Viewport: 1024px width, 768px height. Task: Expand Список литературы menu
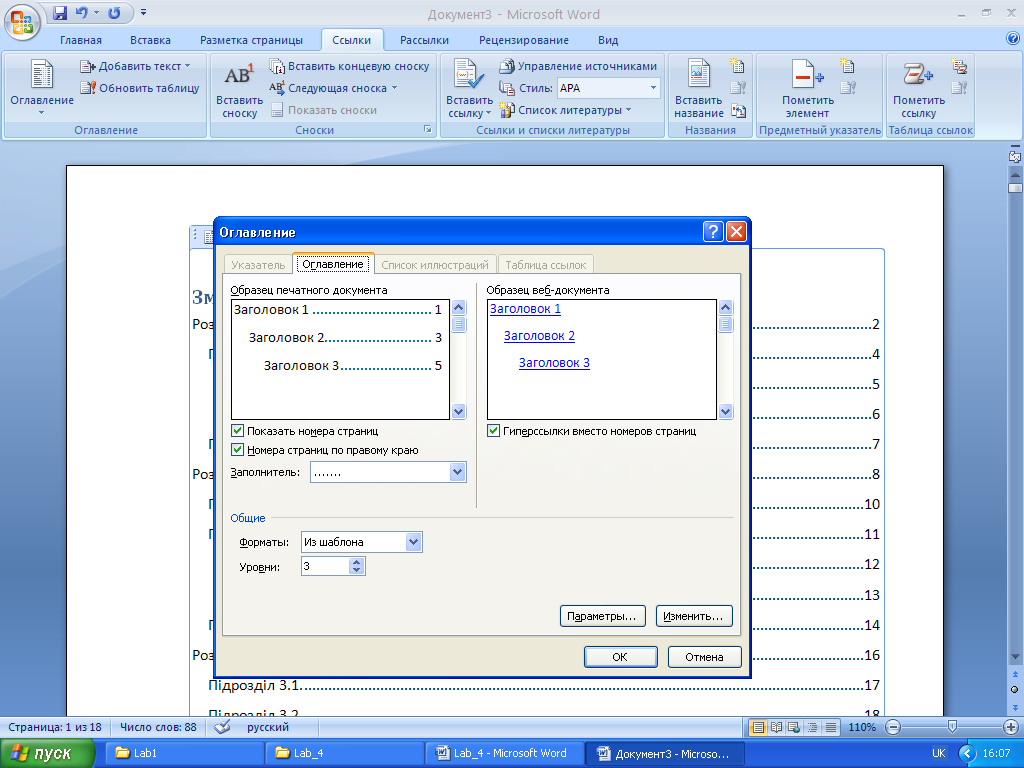[565, 110]
